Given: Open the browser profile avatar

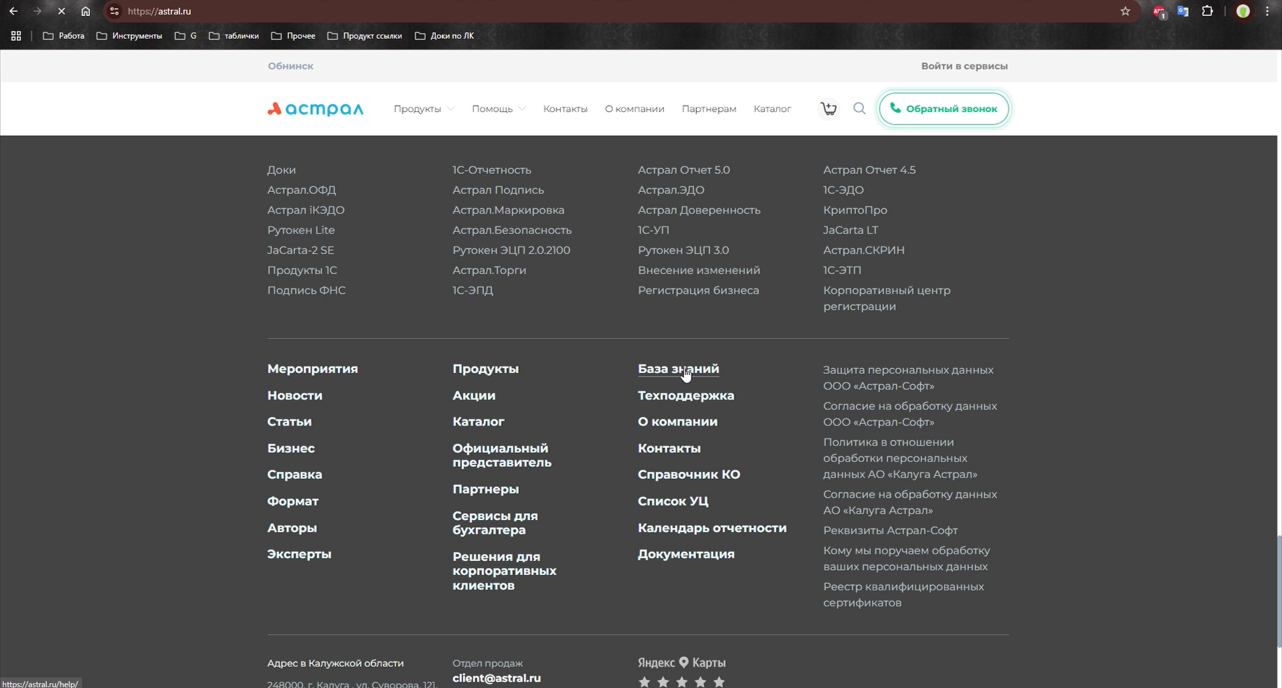Looking at the screenshot, I should coord(1243,11).
